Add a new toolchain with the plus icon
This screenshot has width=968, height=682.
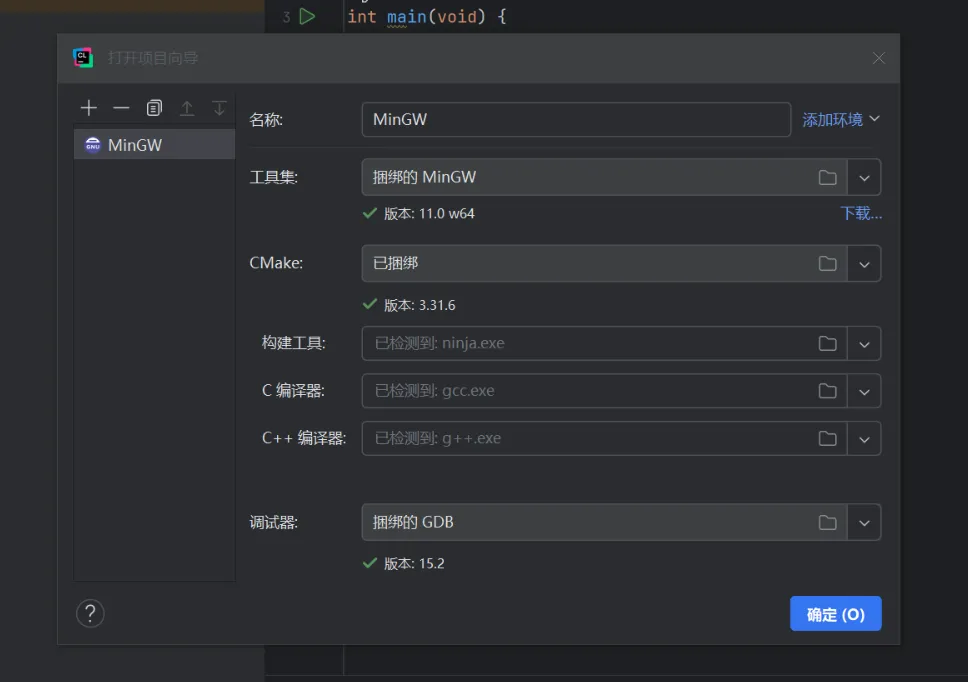(x=89, y=108)
